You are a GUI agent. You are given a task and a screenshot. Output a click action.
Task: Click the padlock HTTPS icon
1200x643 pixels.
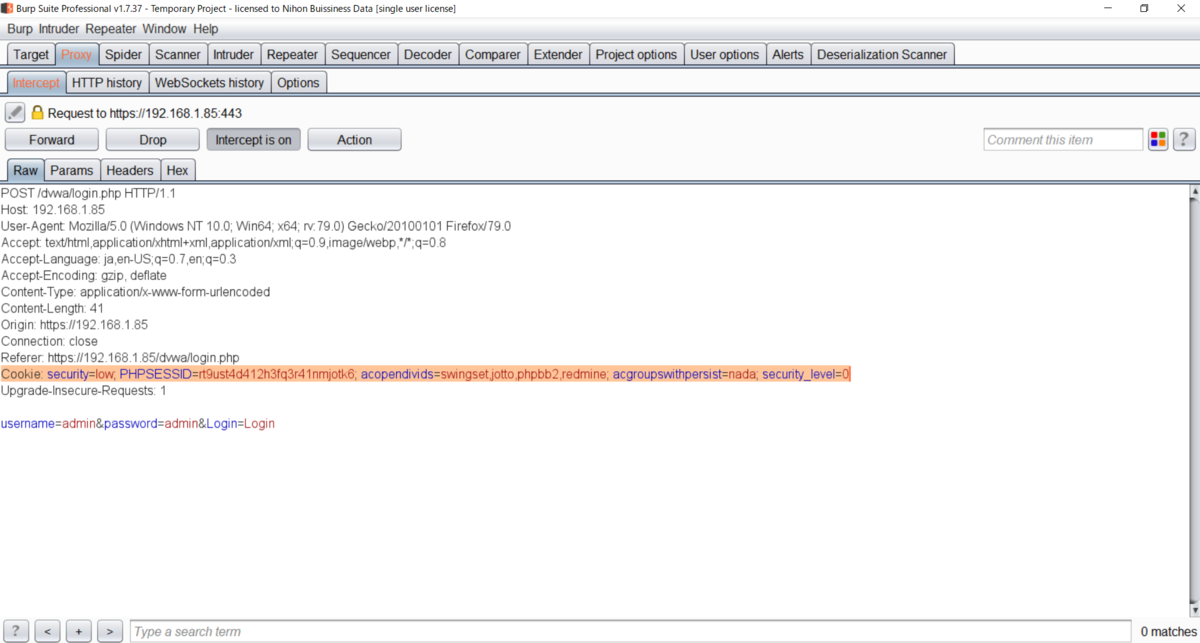click(x=38, y=113)
